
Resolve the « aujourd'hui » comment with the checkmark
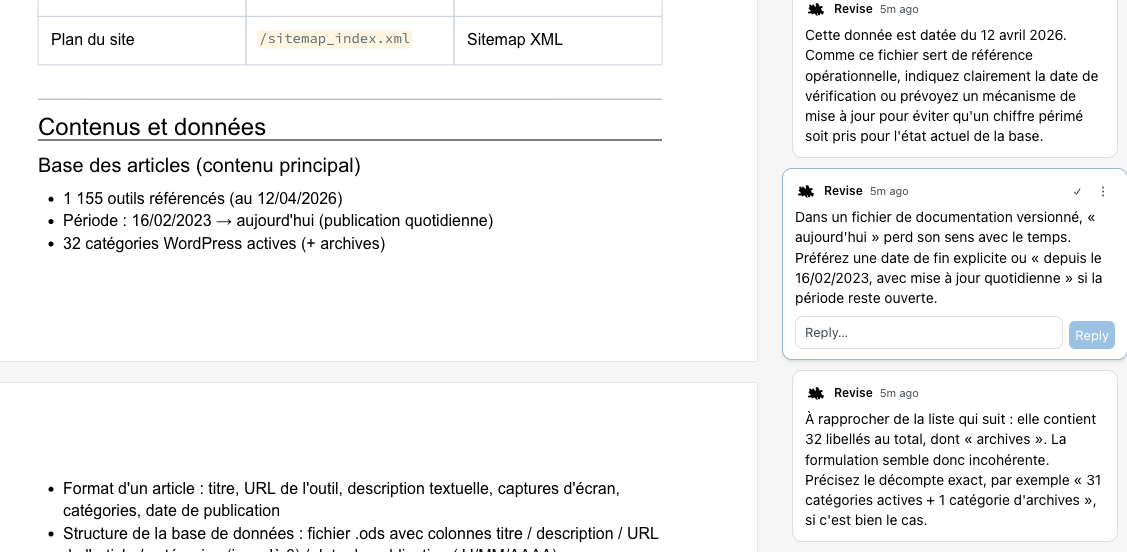pos(1077,191)
